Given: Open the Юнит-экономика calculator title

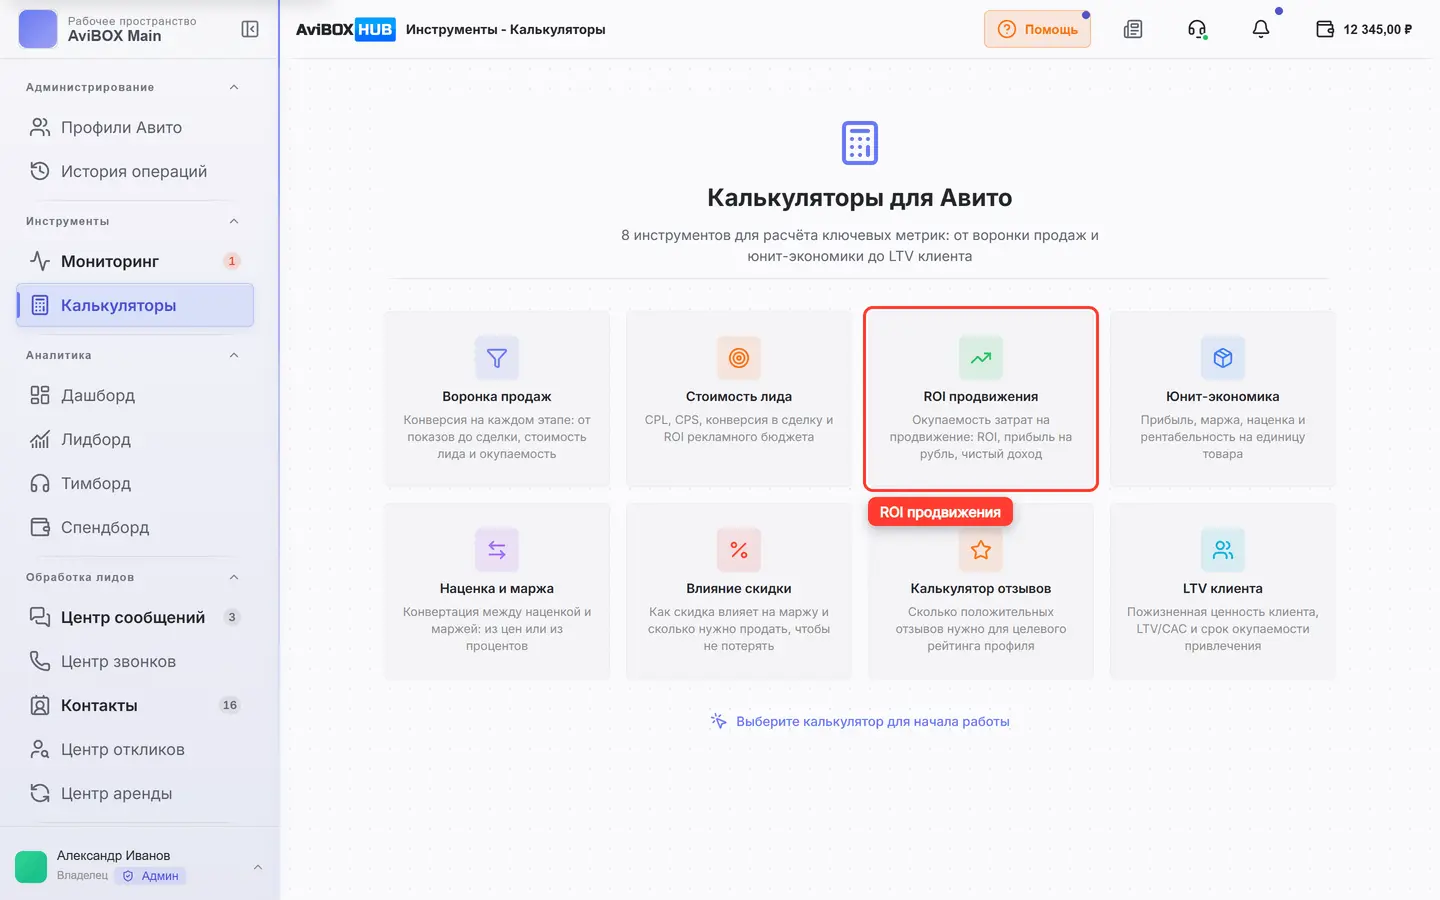Looking at the screenshot, I should tap(1223, 397).
